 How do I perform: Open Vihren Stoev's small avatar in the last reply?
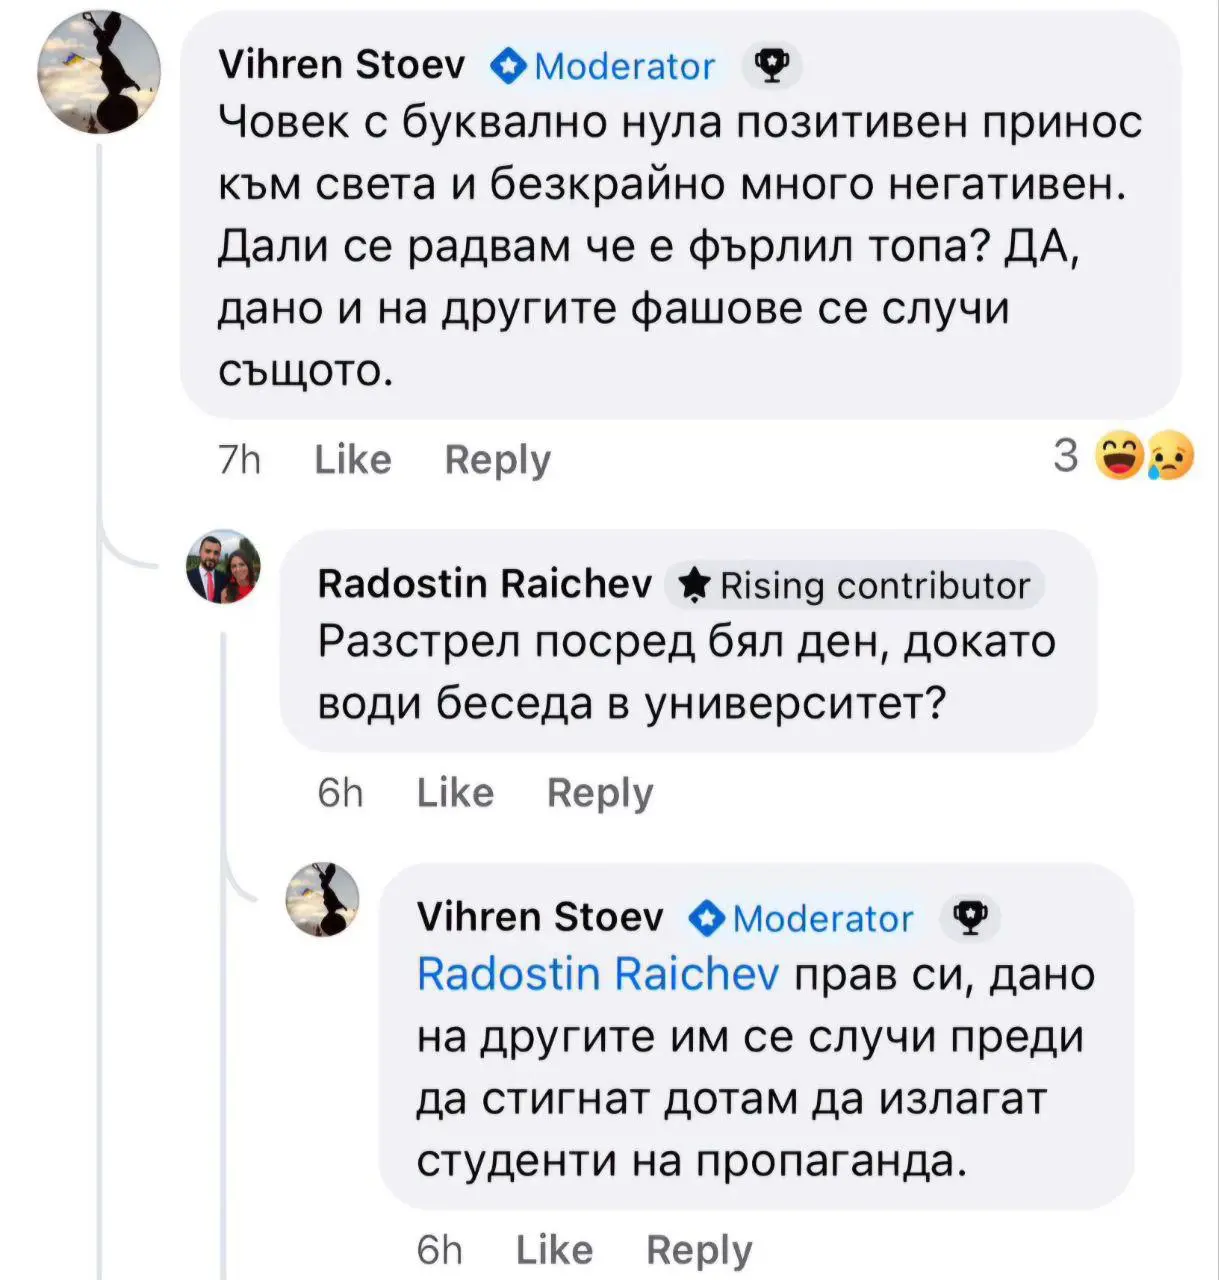click(322, 899)
